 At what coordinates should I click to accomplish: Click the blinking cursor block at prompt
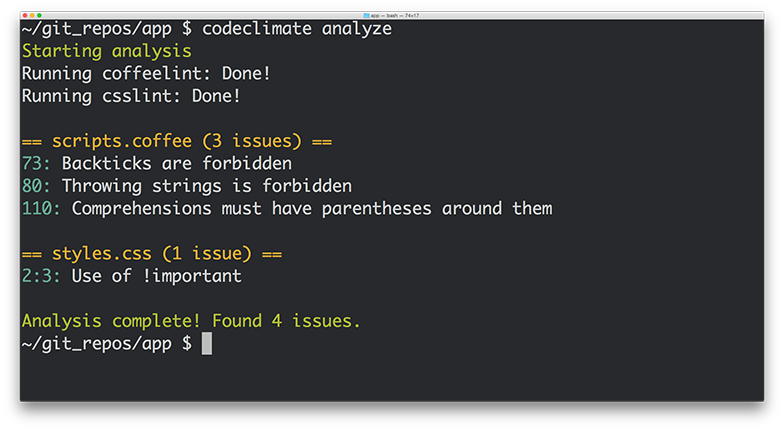(x=207, y=343)
